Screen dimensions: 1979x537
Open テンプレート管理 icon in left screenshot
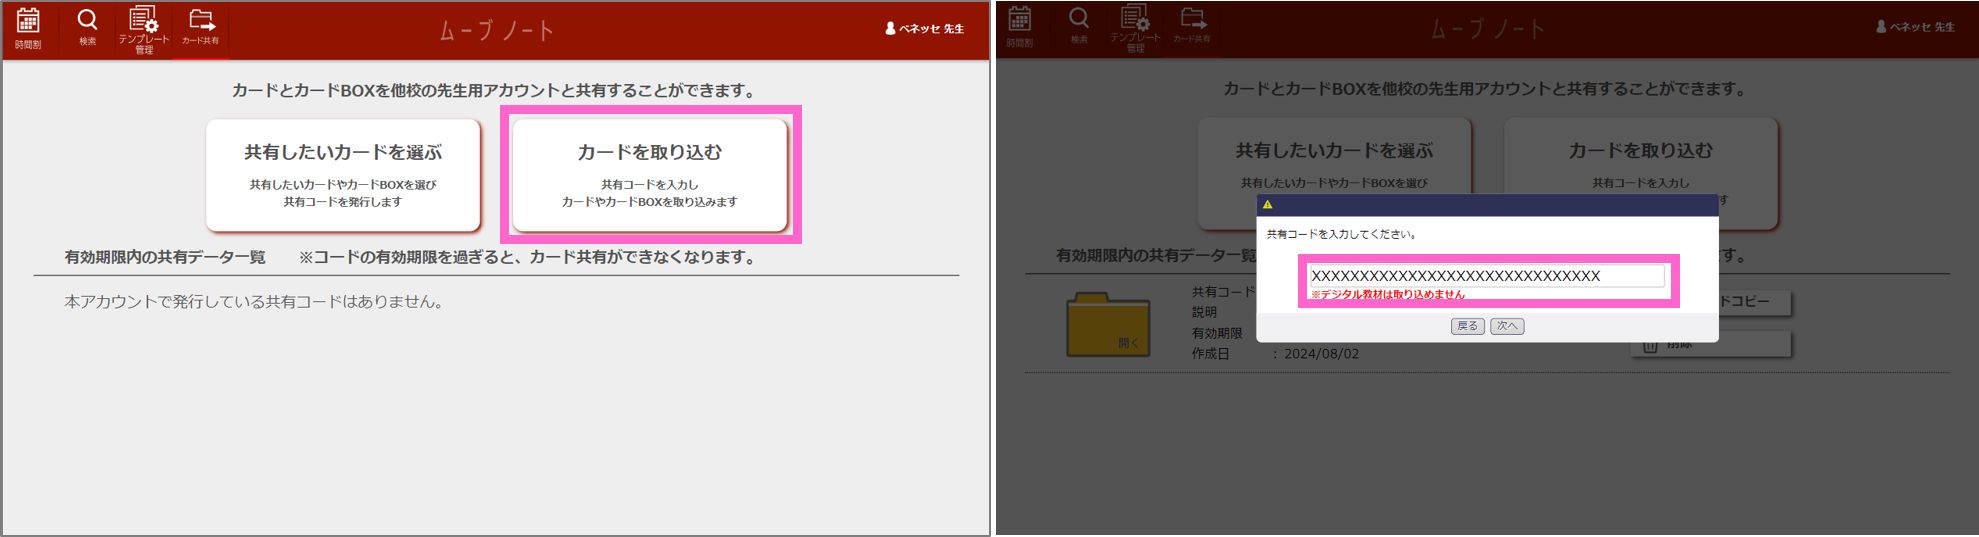(144, 28)
